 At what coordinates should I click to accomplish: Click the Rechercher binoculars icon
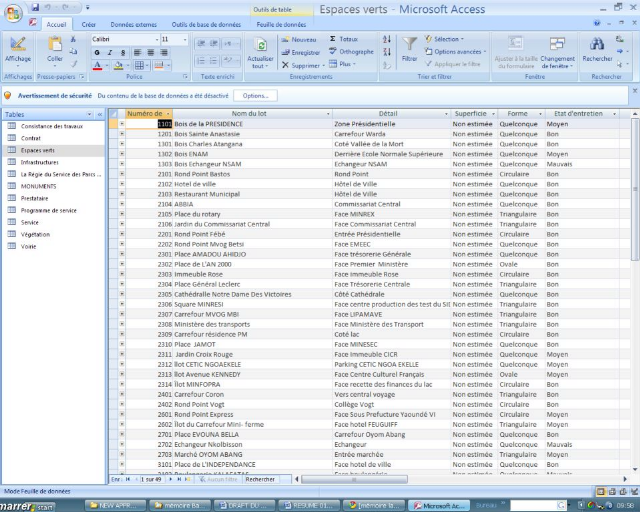coord(598,45)
